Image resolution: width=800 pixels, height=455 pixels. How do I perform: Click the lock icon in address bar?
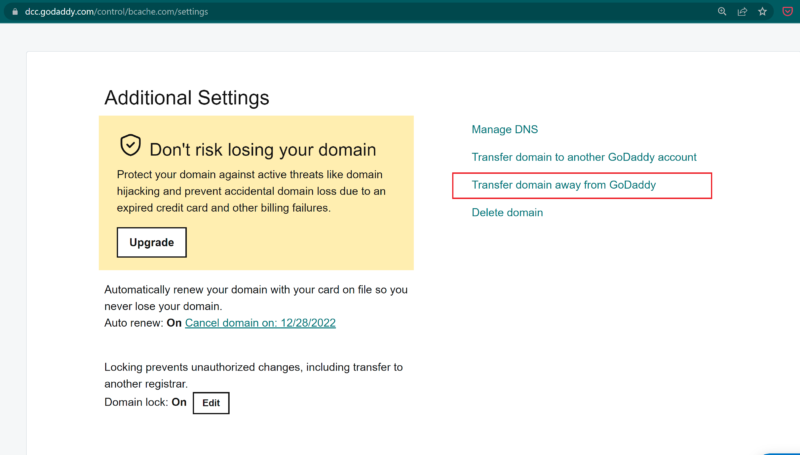15,11
